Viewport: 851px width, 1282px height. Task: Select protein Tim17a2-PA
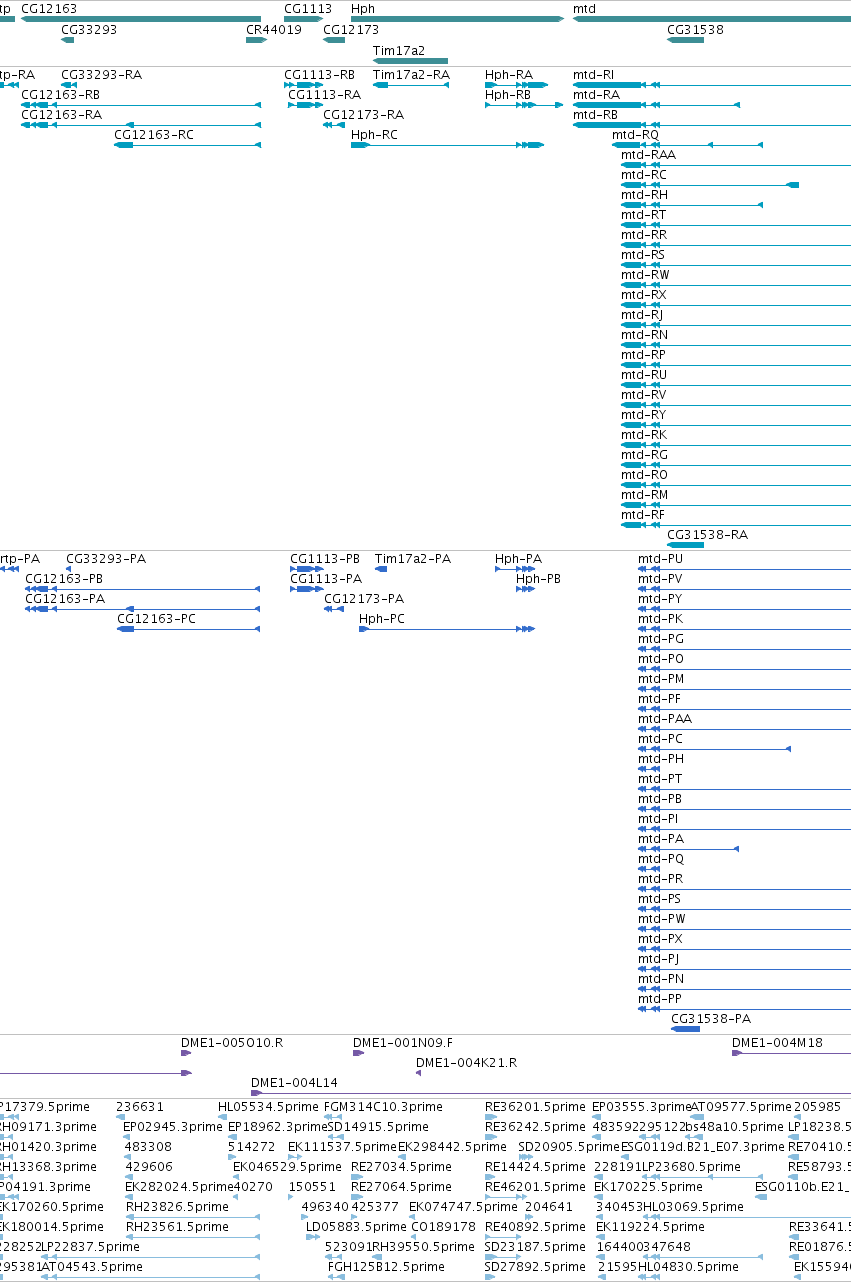click(x=413, y=559)
